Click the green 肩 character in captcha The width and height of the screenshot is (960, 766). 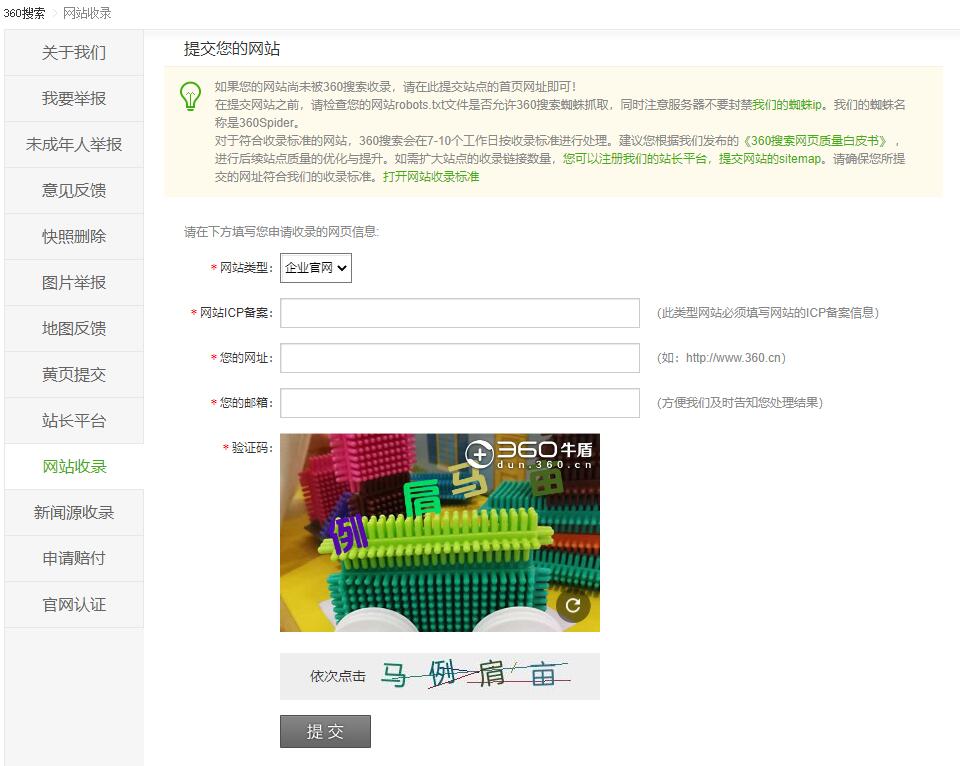point(422,497)
